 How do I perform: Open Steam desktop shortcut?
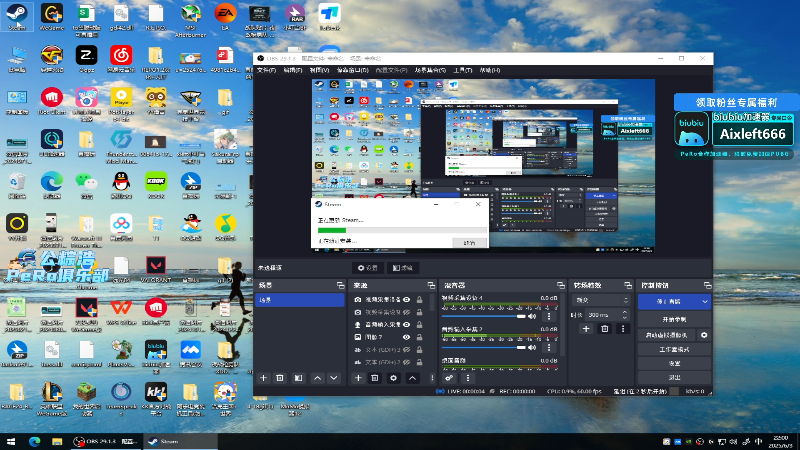coord(17,16)
